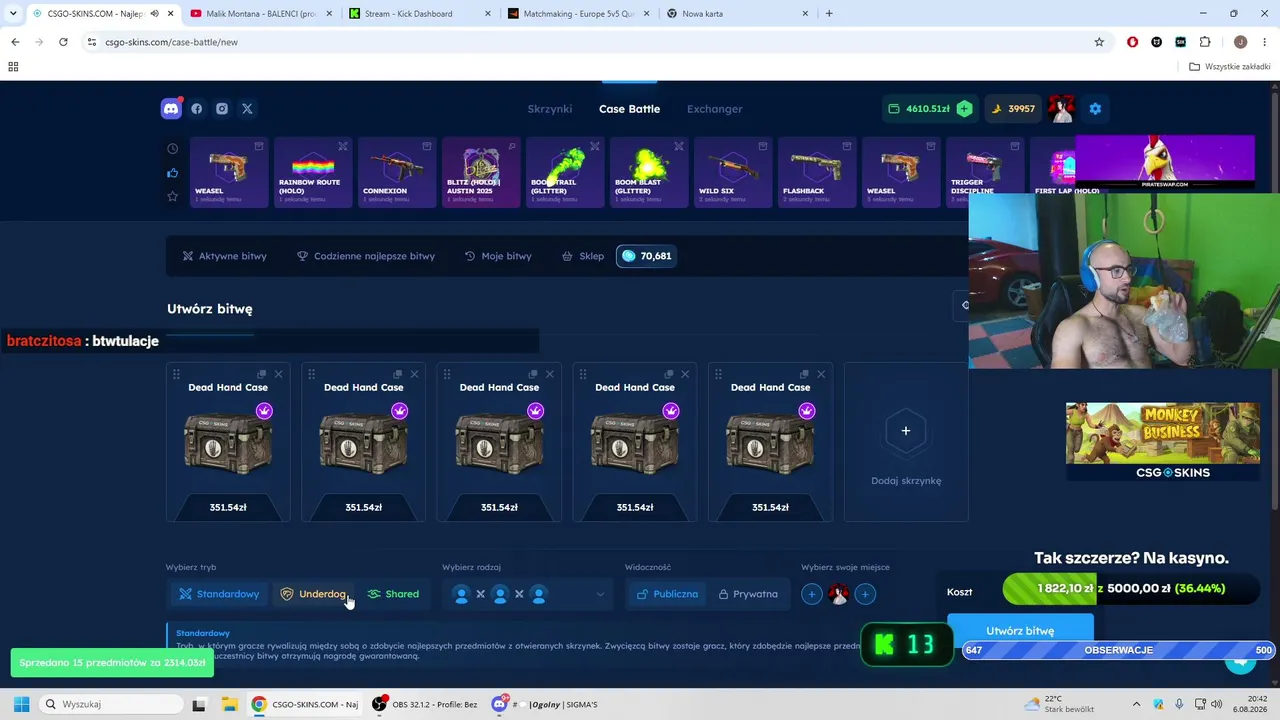Viewport: 1280px width, 720px height.
Task: Open File Explorer from taskbar
Action: pyautogui.click(x=229, y=704)
